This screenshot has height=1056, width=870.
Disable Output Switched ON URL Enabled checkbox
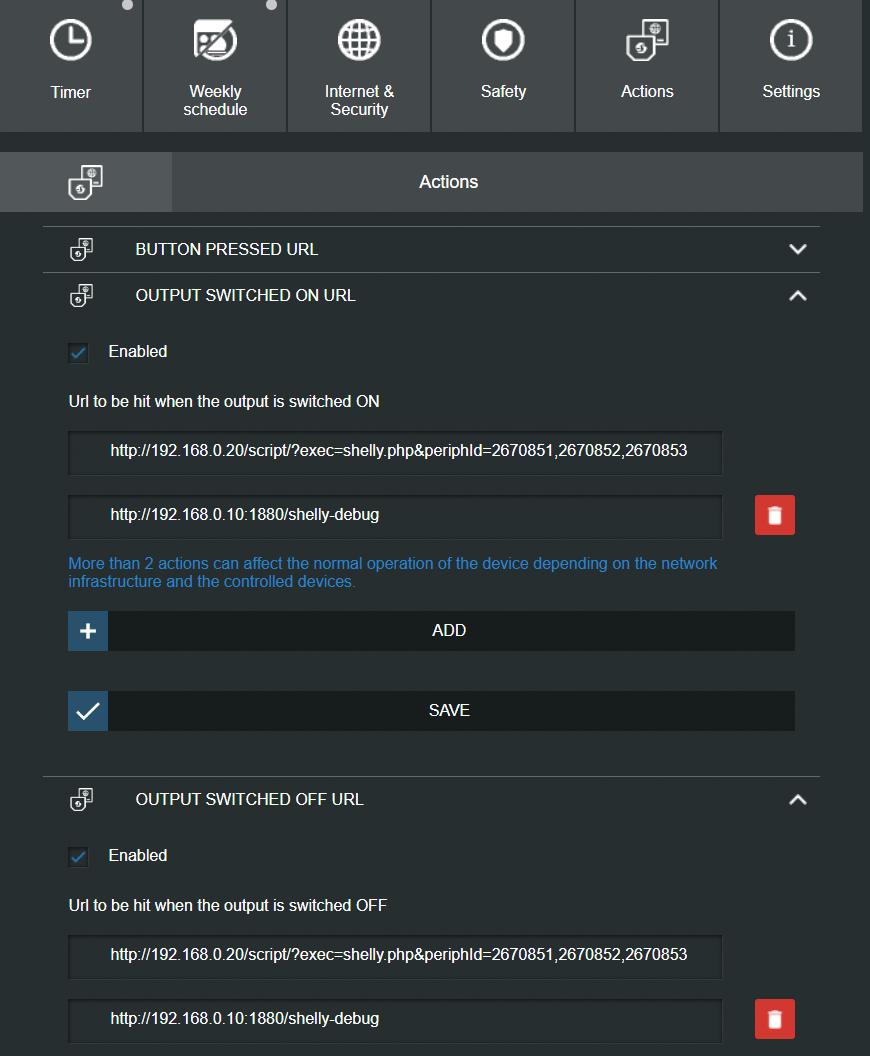tap(78, 352)
